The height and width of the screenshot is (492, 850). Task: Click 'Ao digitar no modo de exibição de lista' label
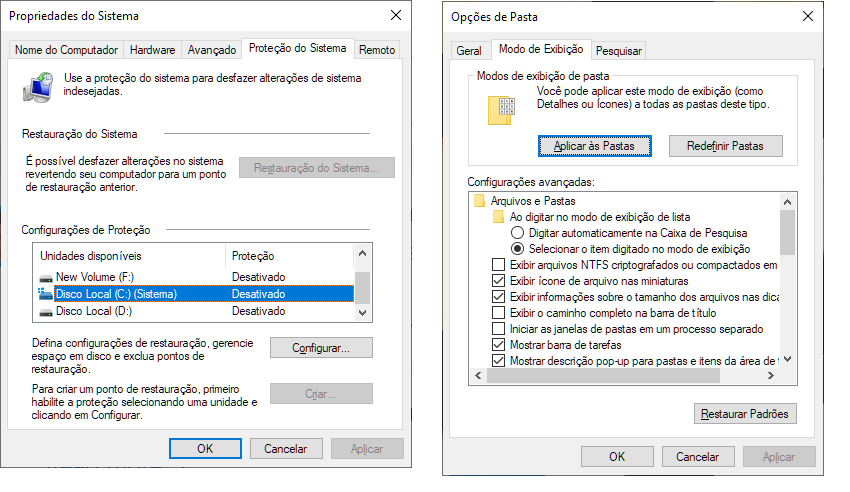600,217
